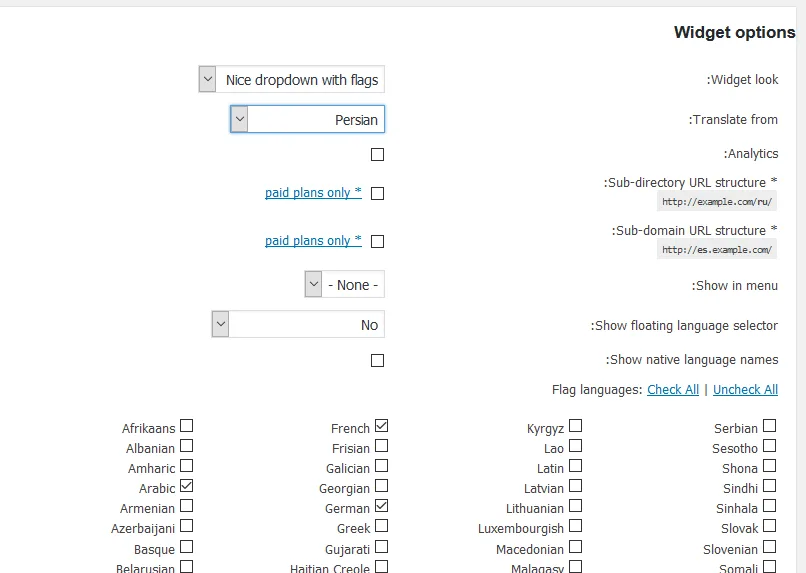Check the Galician language checkbox
Viewport: 806px width, 573px height.
(x=381, y=466)
